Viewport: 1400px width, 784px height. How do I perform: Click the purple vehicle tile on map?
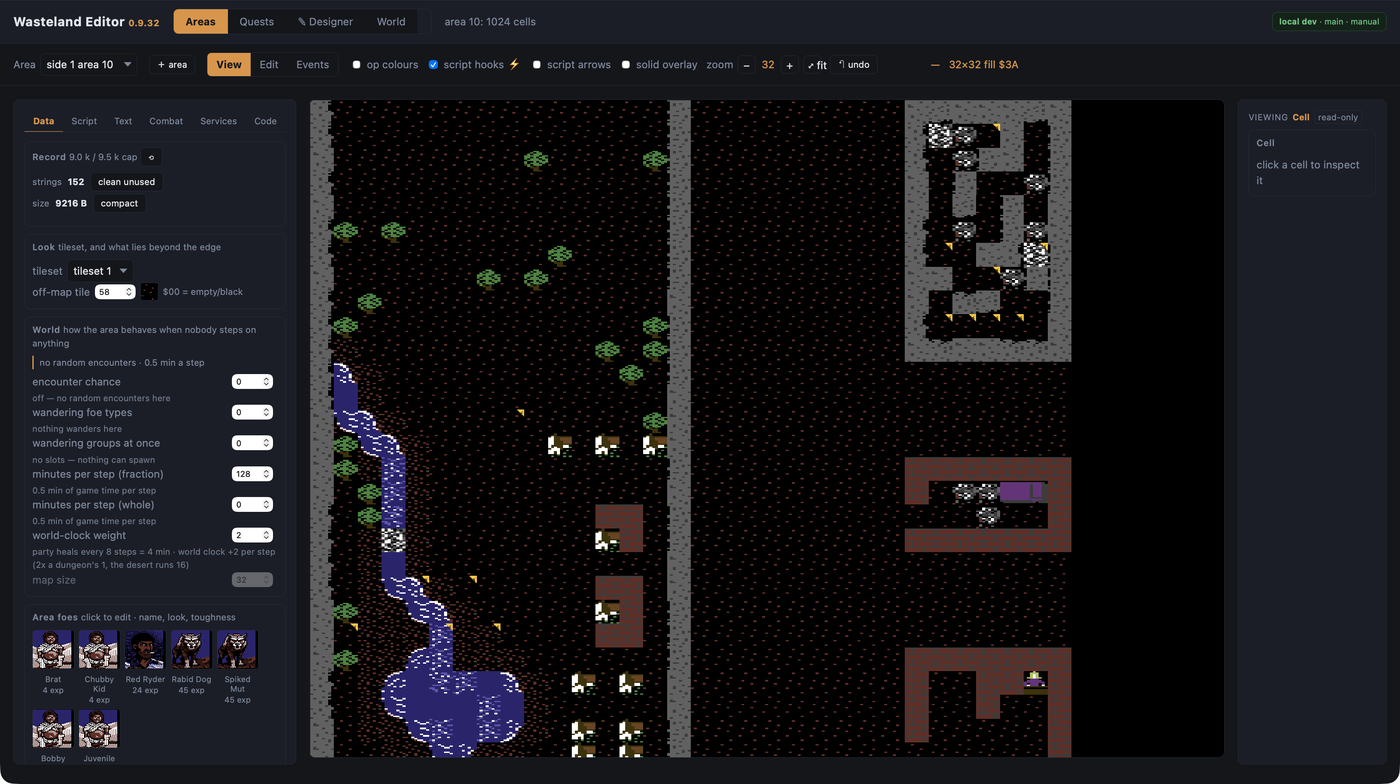(x=1022, y=491)
